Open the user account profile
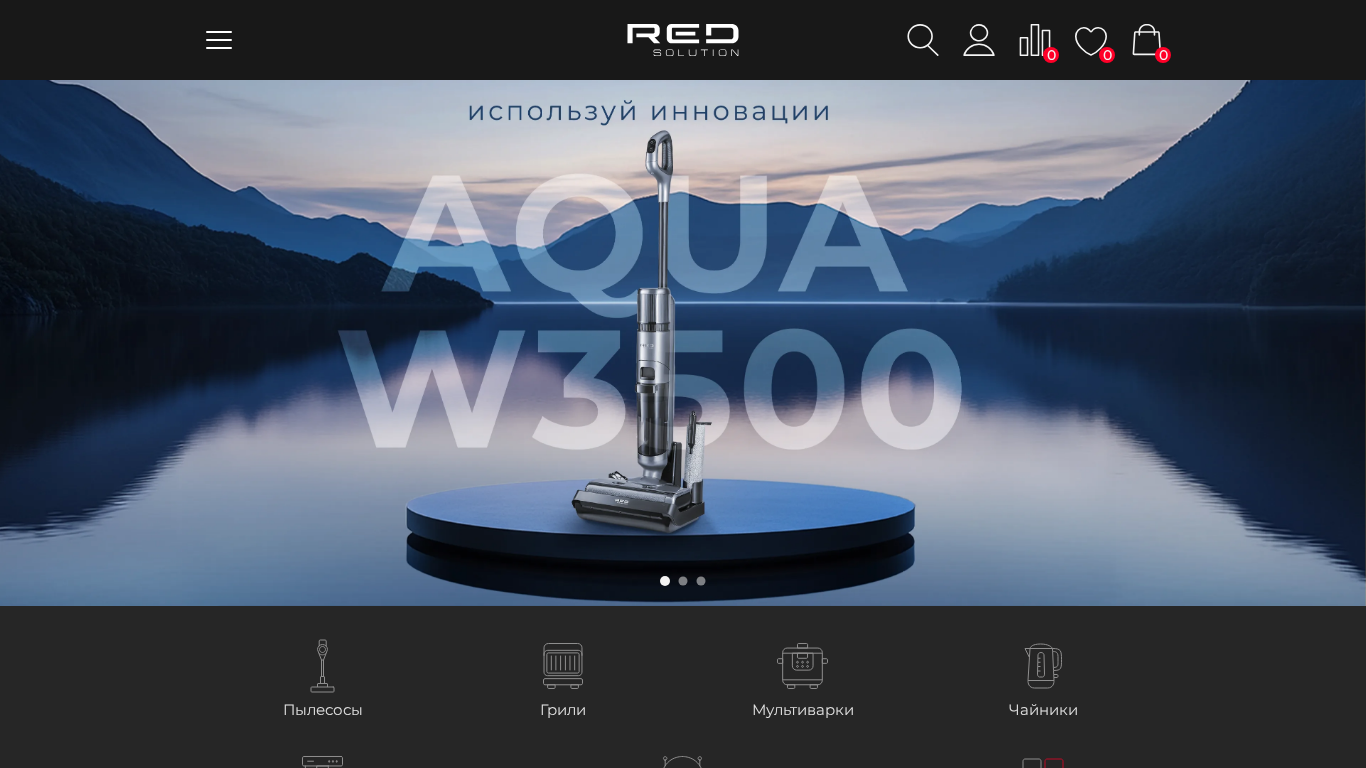The image size is (1366, 768). pos(979,40)
